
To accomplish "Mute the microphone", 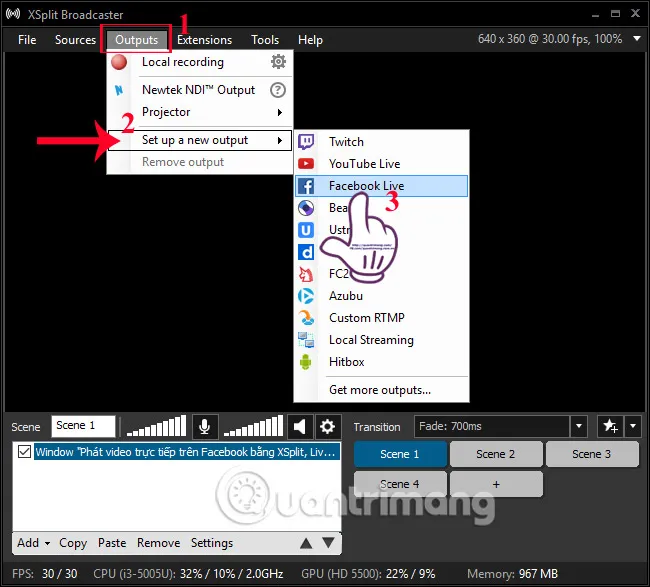I will point(204,426).
